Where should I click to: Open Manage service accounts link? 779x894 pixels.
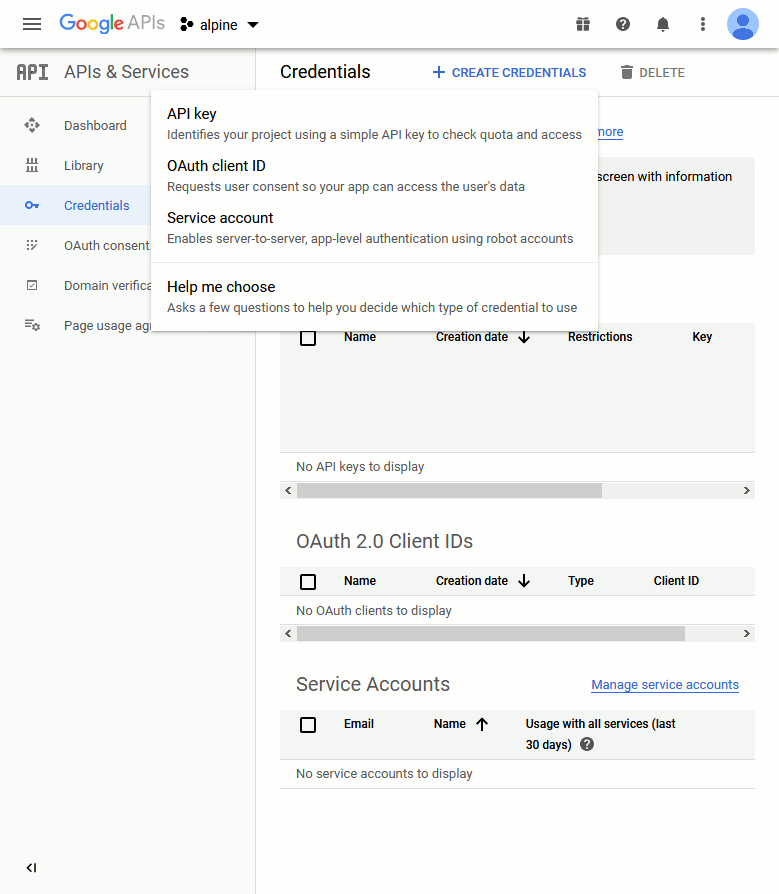click(665, 685)
